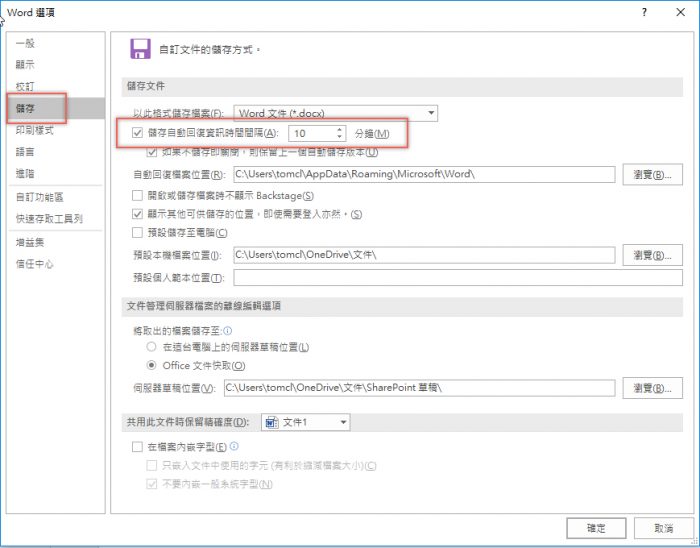Increase AutoRecover minutes with the up arrow
The image size is (700, 548).
click(x=340, y=129)
